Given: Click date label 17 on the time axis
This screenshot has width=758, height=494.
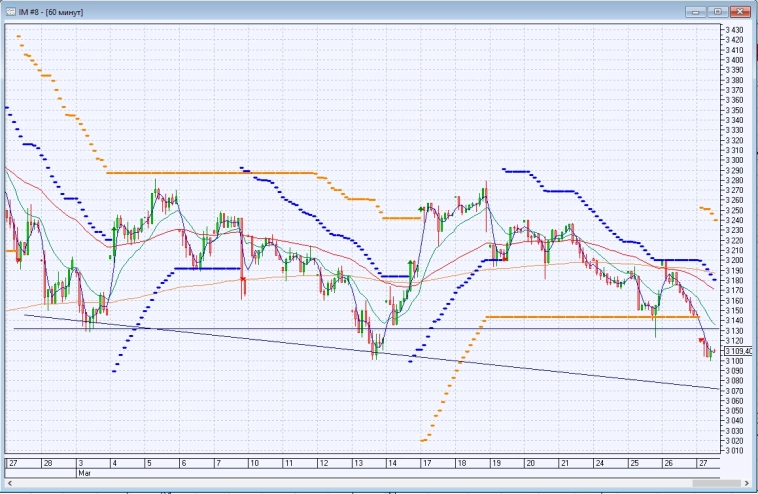Looking at the screenshot, I should coord(426,464).
